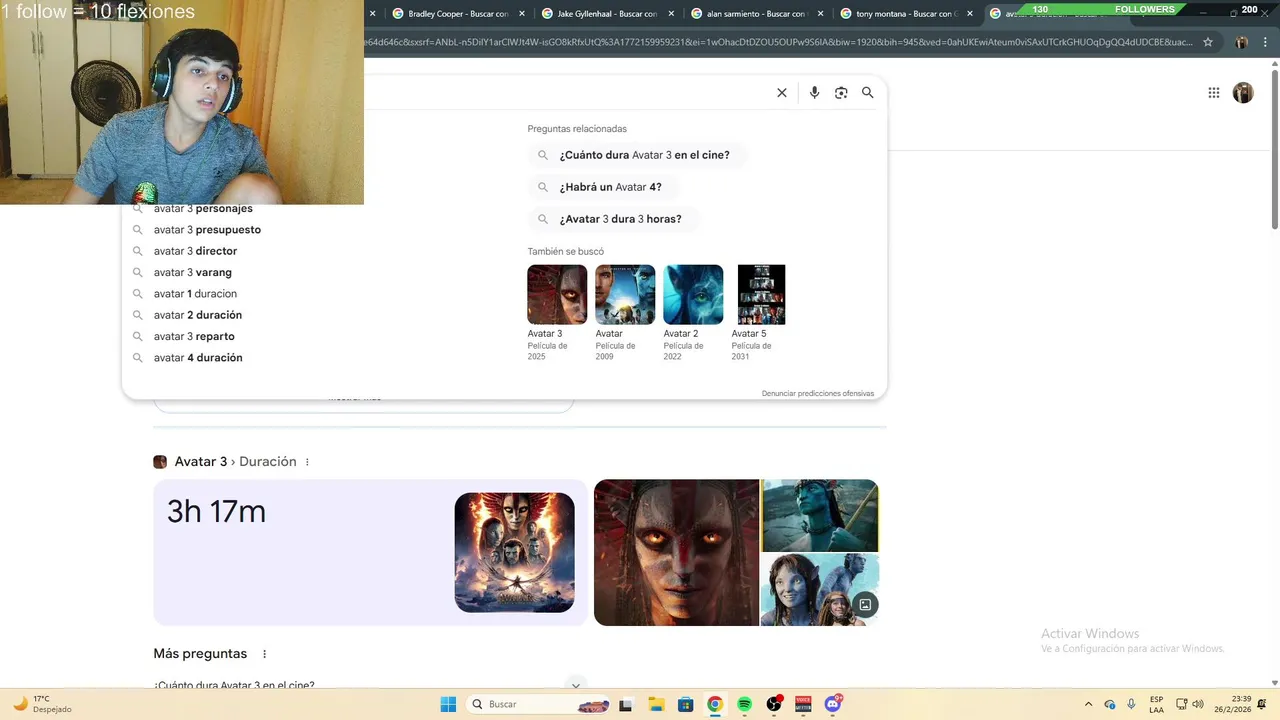1280x720 pixels.
Task: Click the '¿Habrá un Avatar 4?' chip
Action: point(603,187)
